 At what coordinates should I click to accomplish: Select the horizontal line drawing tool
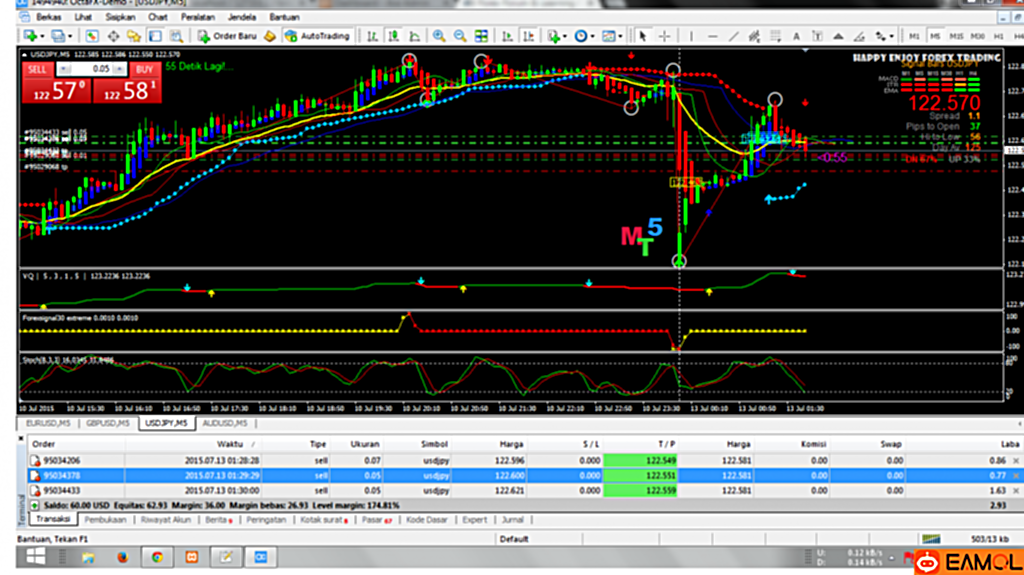(x=712, y=36)
